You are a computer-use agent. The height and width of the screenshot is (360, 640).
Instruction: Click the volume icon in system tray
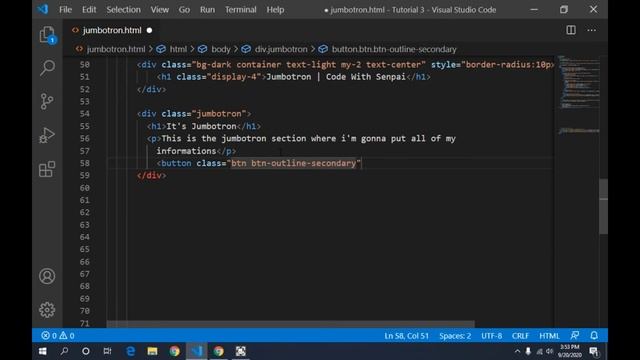[549, 351]
